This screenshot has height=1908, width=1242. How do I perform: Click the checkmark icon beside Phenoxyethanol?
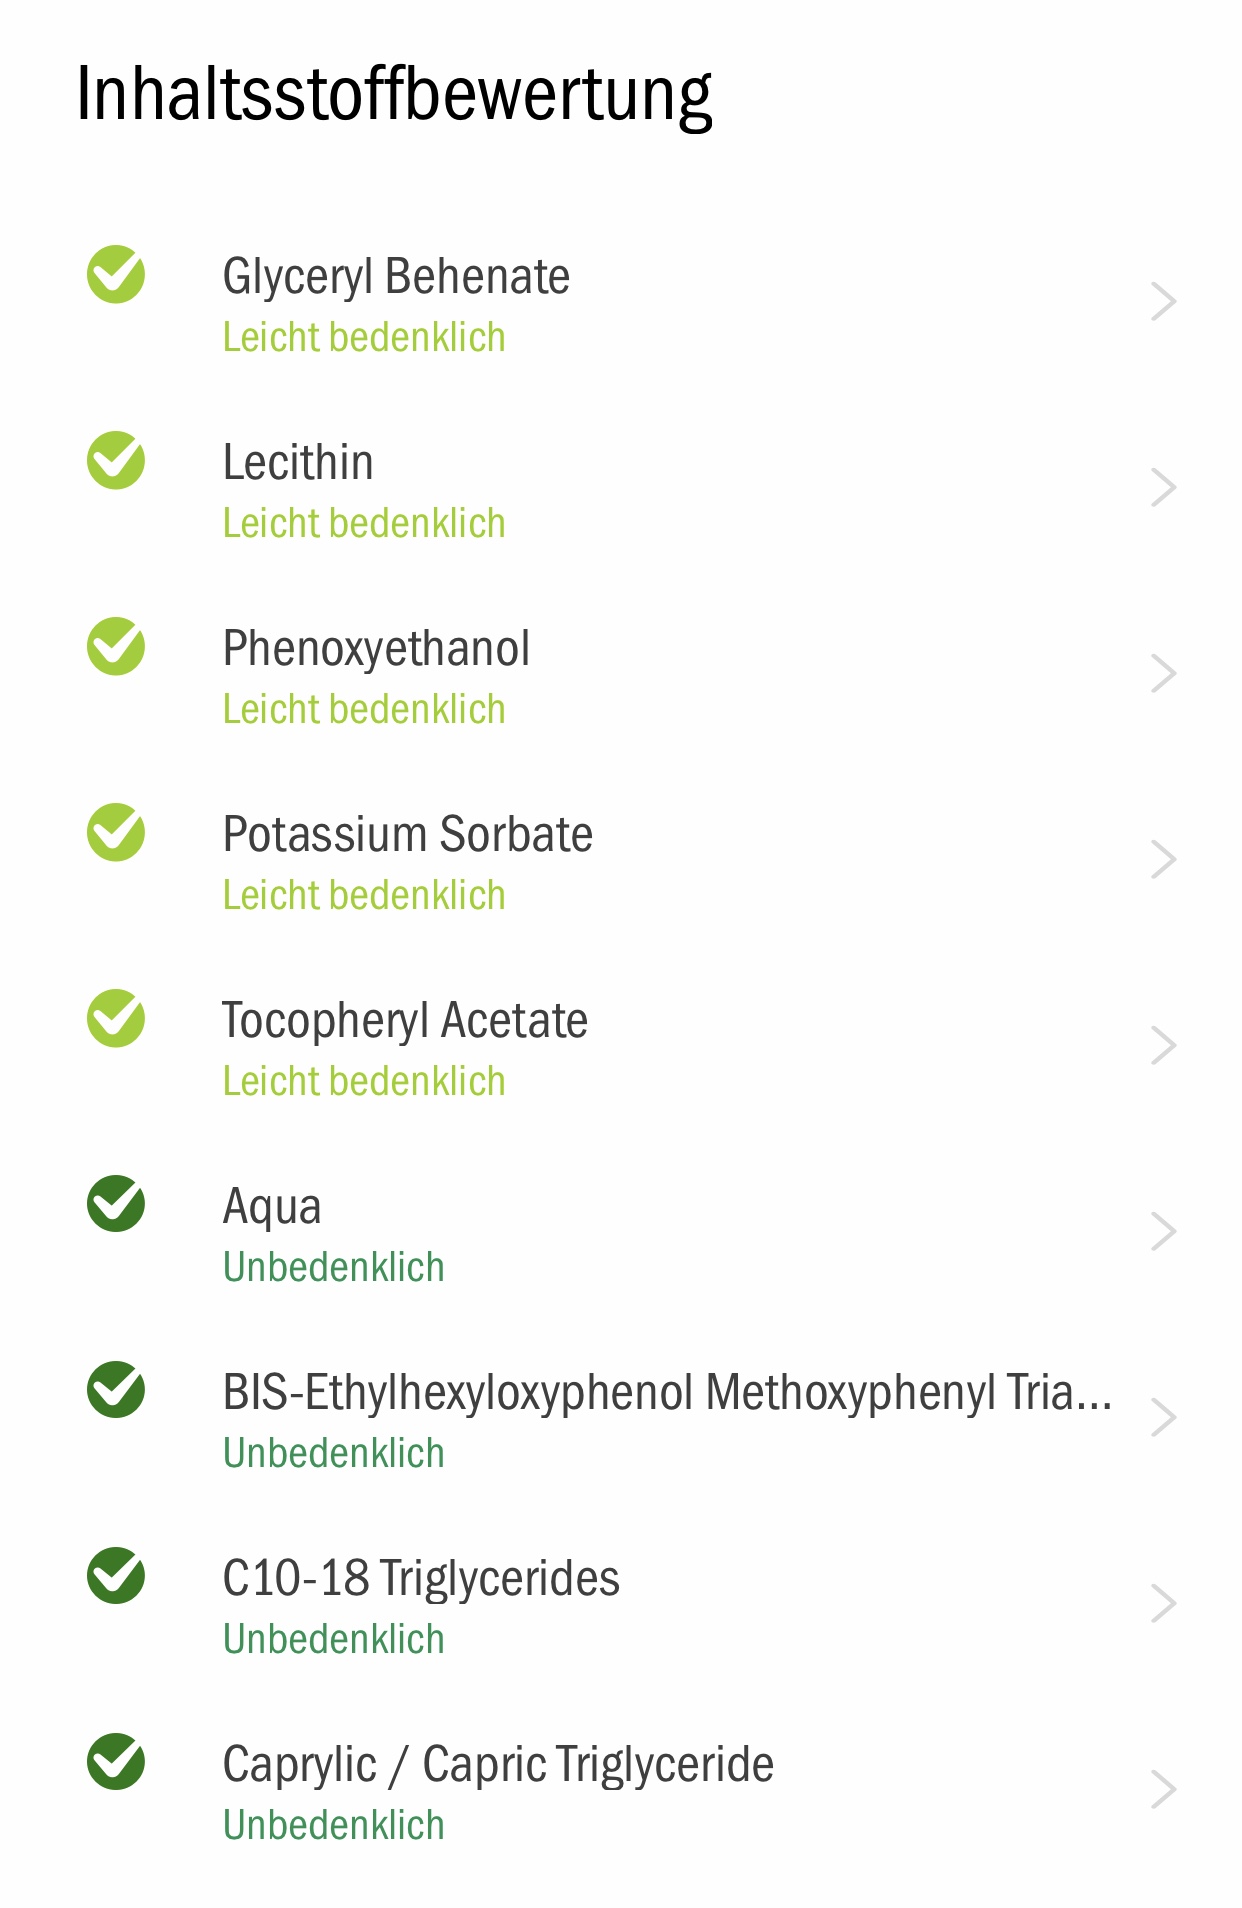[116, 646]
